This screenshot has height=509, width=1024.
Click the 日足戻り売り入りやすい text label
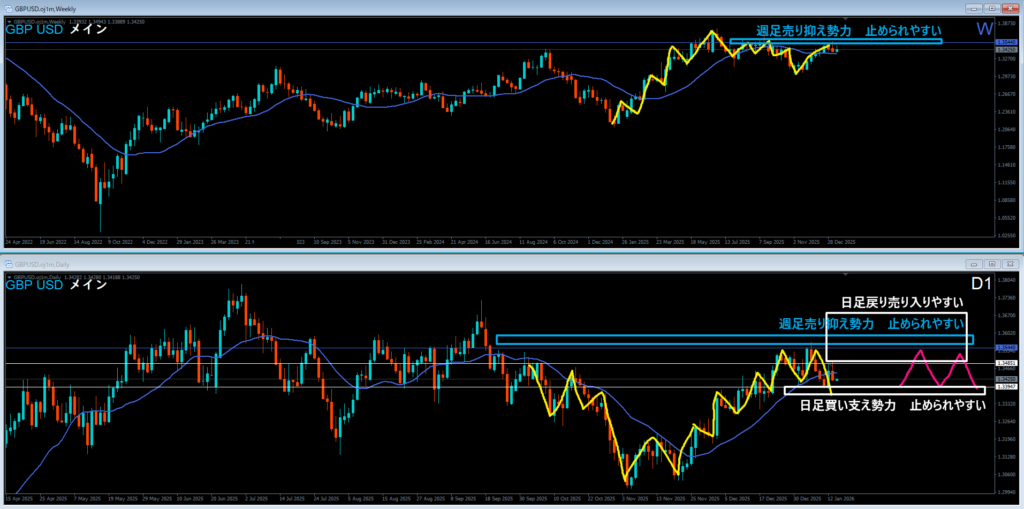(x=903, y=301)
